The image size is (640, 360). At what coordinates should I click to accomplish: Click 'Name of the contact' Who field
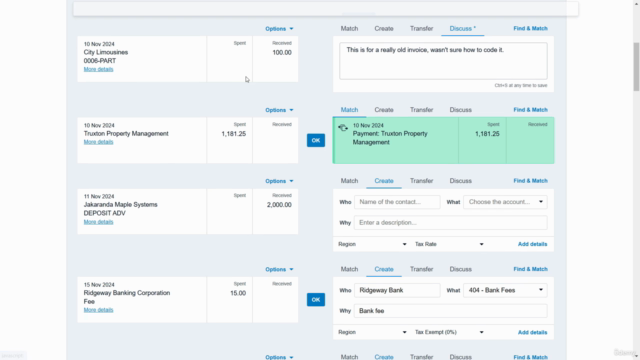point(397,202)
